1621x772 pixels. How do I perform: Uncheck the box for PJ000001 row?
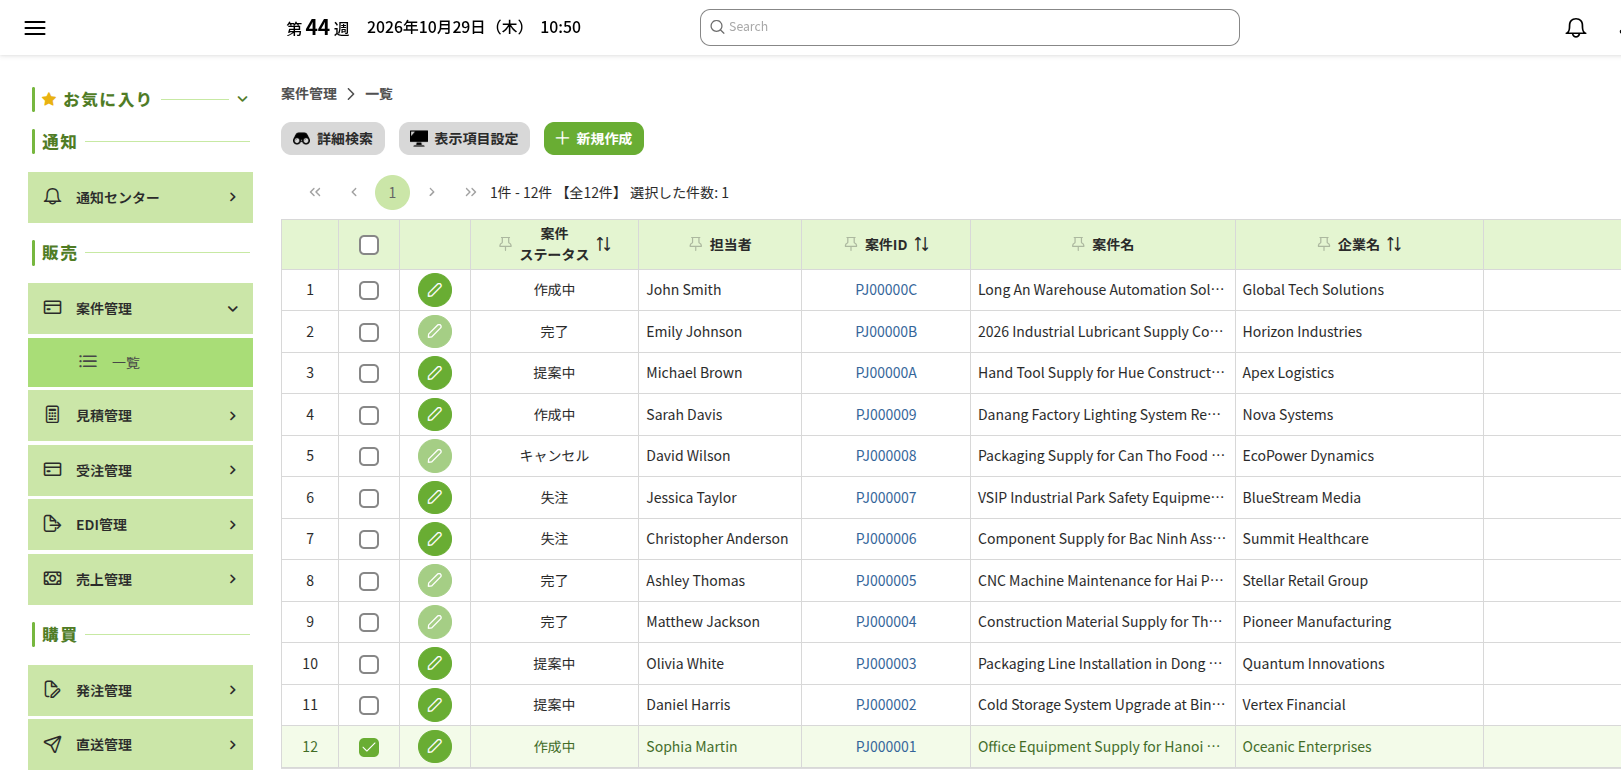[x=369, y=747]
